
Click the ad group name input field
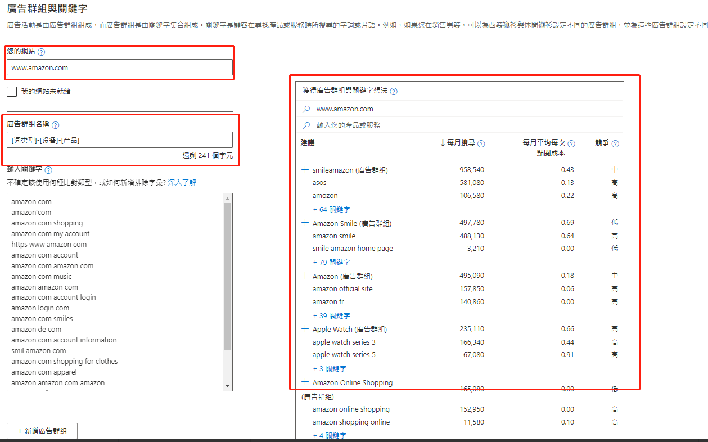click(120, 140)
